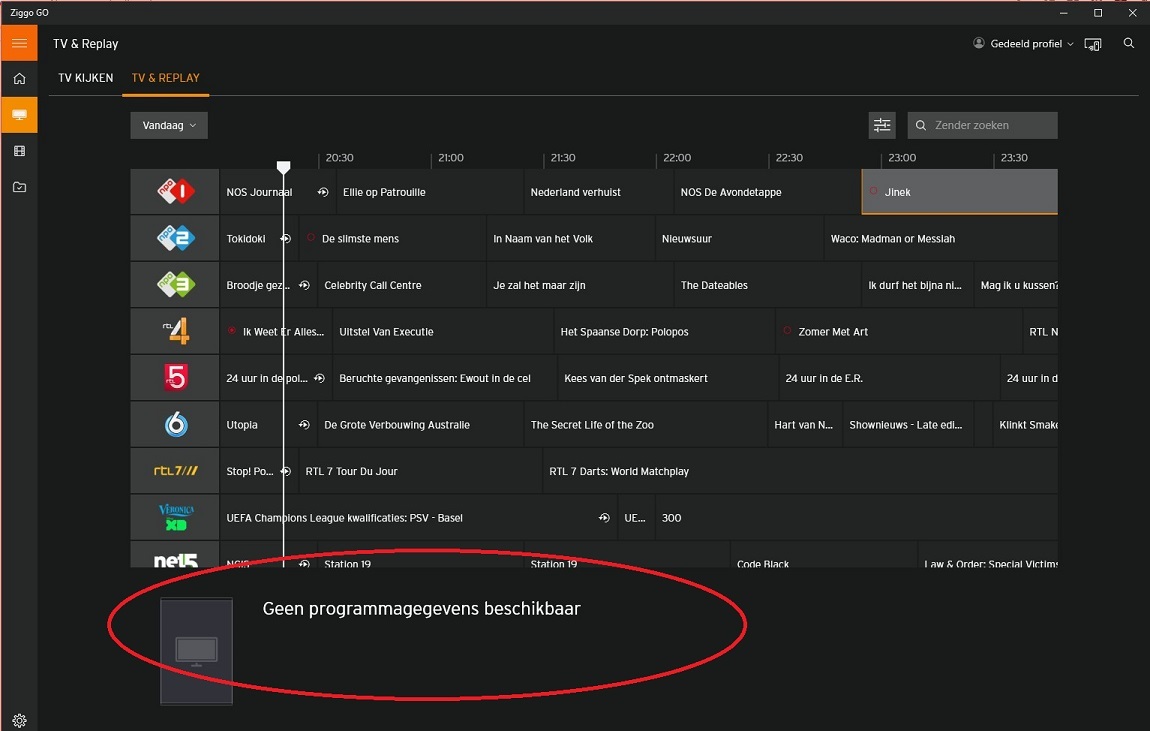Open the Movies film-strip sidebar icon
The height and width of the screenshot is (731, 1150).
point(19,151)
